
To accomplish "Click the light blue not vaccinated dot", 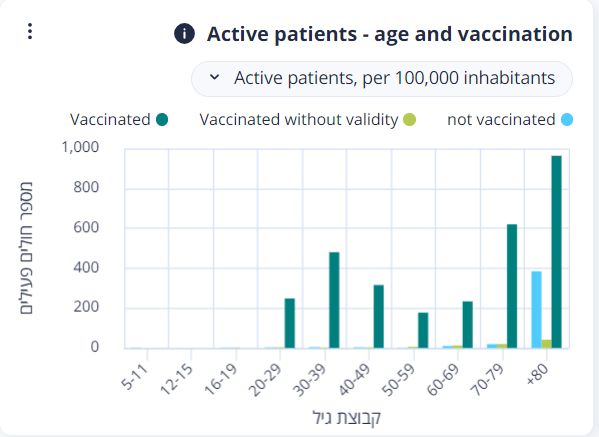I will click(x=567, y=120).
